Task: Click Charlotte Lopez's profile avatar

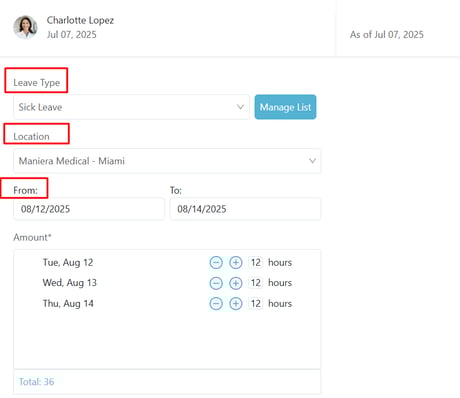Action: pos(25,27)
